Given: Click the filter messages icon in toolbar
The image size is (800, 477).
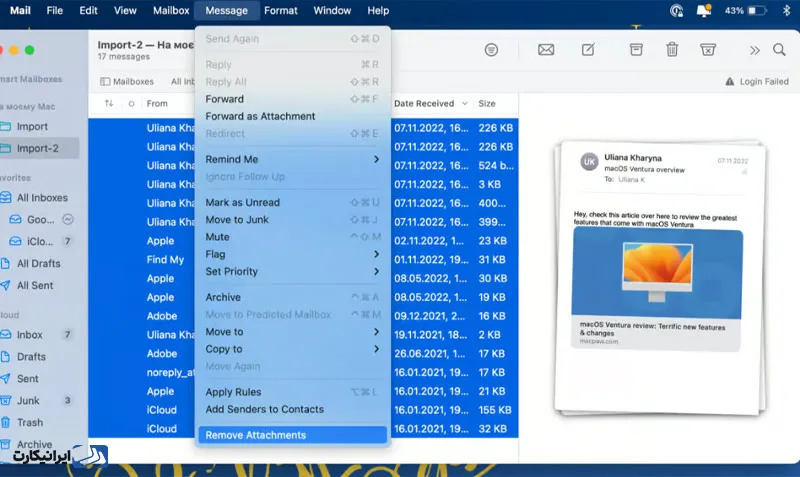Looking at the screenshot, I should pyautogui.click(x=491, y=49).
